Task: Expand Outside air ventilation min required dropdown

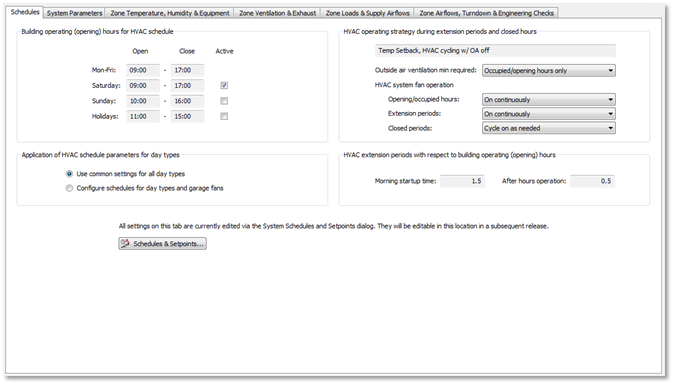Action: [x=548, y=70]
